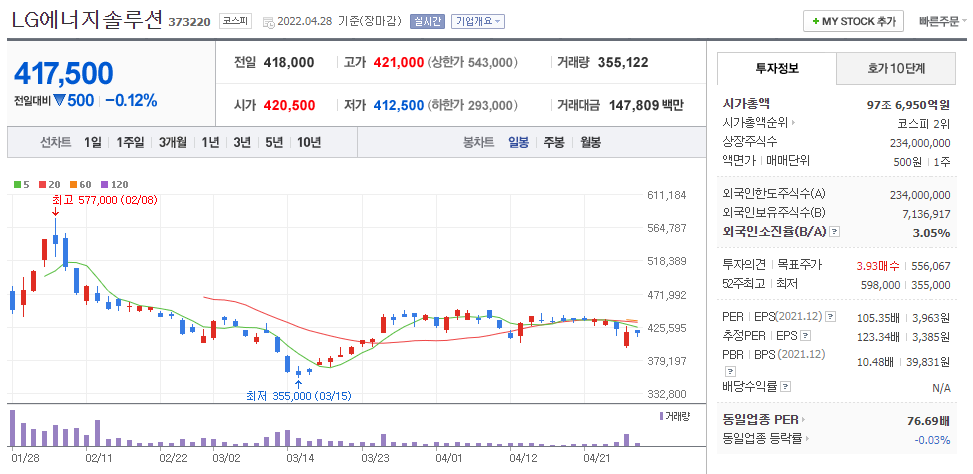The height and width of the screenshot is (474, 973).
Task: Click the stock code 373220
Action: [x=191, y=22]
